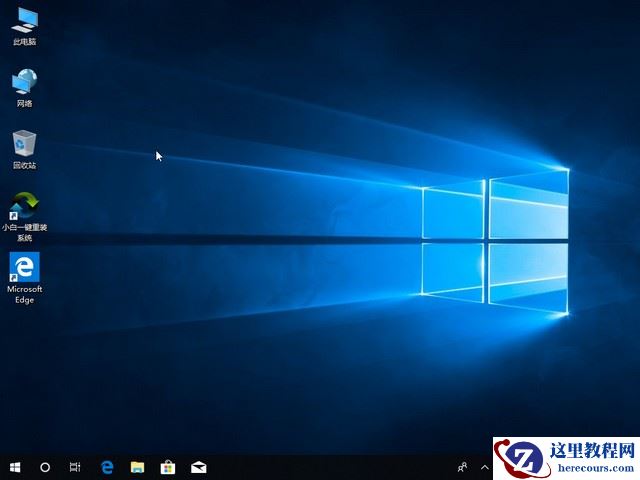The width and height of the screenshot is (640, 480).
Task: Open Microsoft Store from the taskbar
Action: (x=168, y=467)
